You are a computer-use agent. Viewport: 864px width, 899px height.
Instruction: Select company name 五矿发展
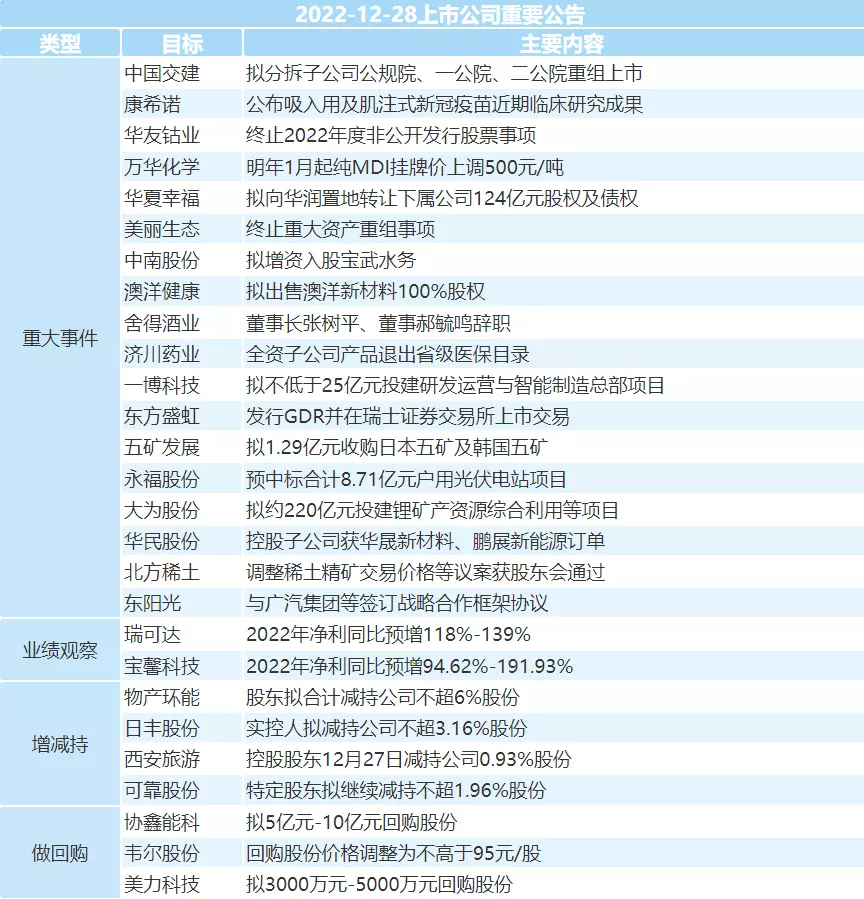(x=162, y=447)
